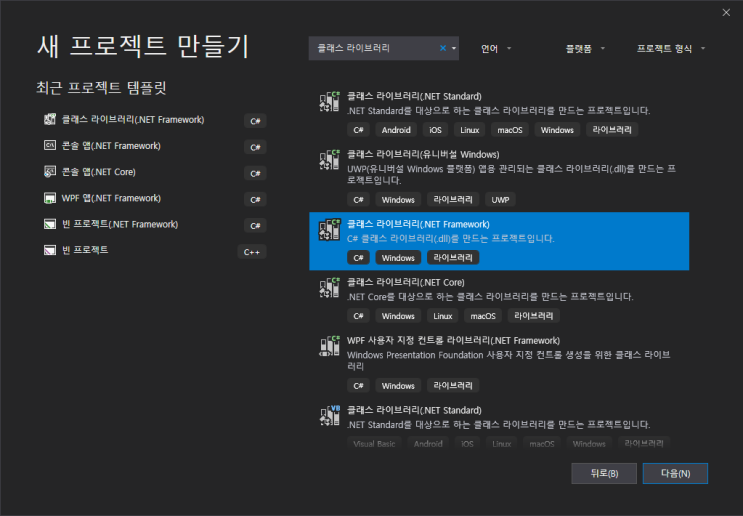Click the VB 클래스 라이브러리(.NET Standard) result icon
This screenshot has width=743, height=516.
coord(329,416)
